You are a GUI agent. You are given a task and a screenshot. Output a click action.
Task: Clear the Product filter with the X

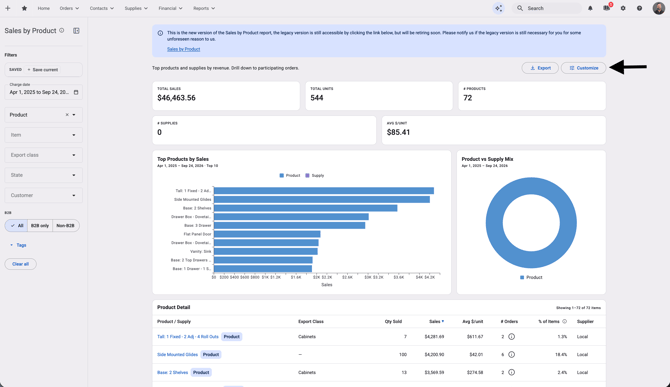[67, 115]
